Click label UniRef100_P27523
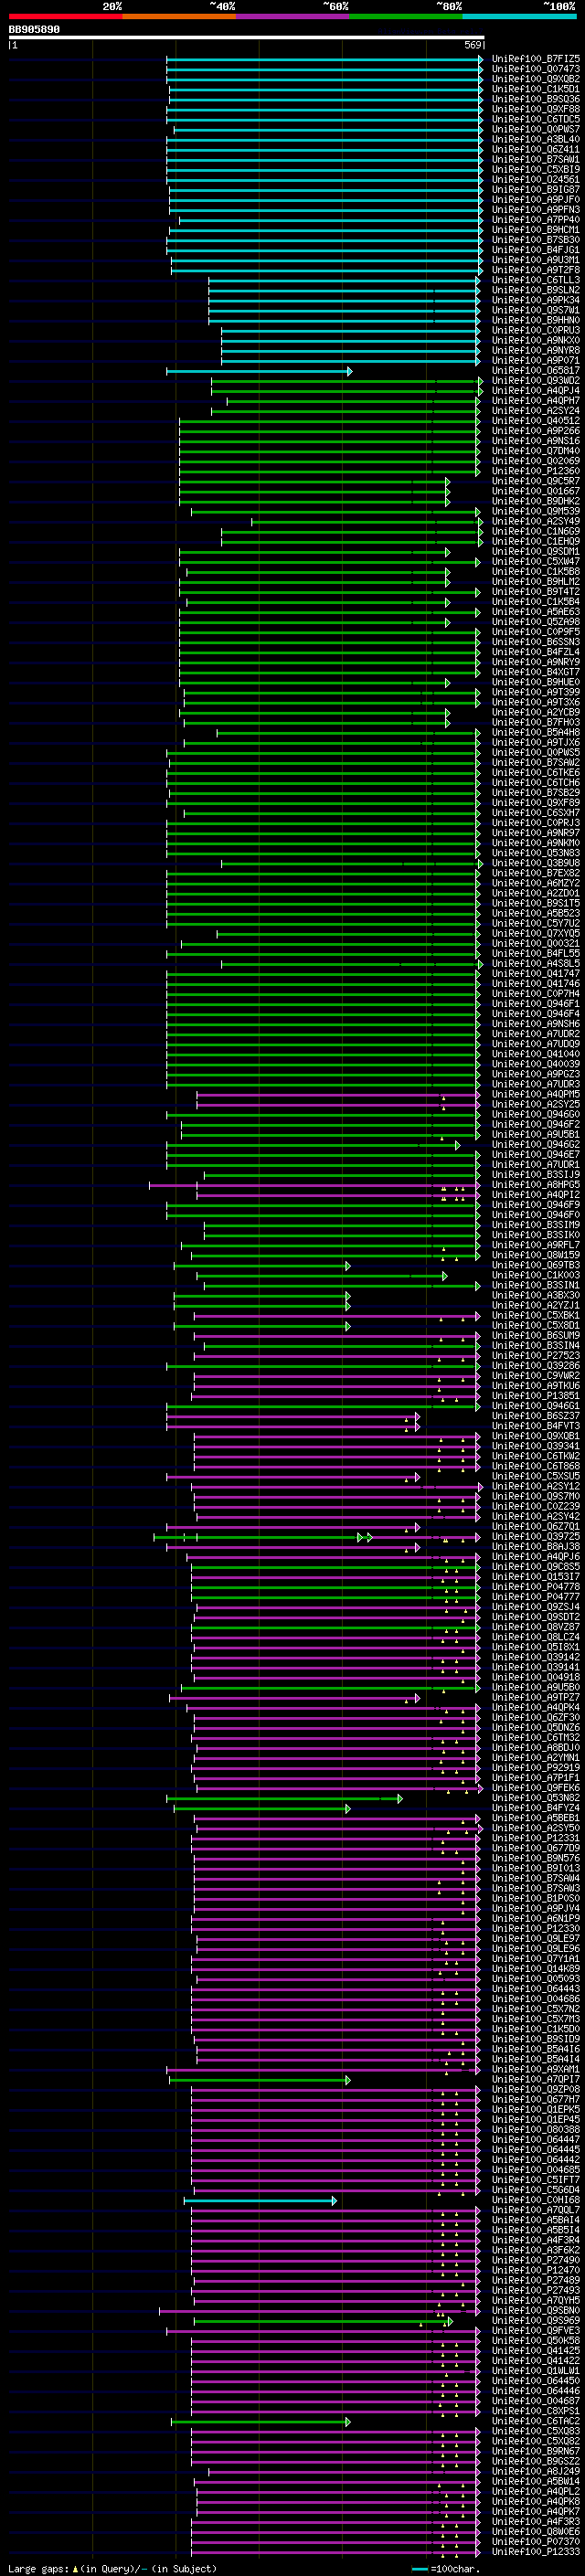Image resolution: width=585 pixels, height=2576 pixels. pos(536,1355)
